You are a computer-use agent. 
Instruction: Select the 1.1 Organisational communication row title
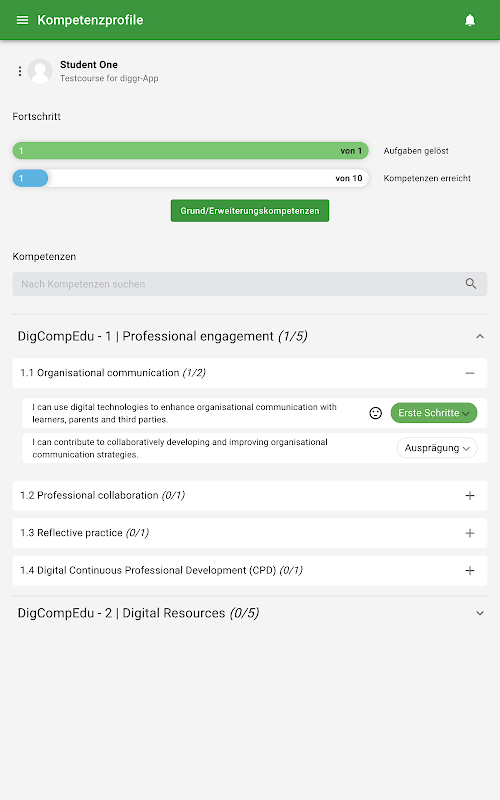[x=113, y=373]
